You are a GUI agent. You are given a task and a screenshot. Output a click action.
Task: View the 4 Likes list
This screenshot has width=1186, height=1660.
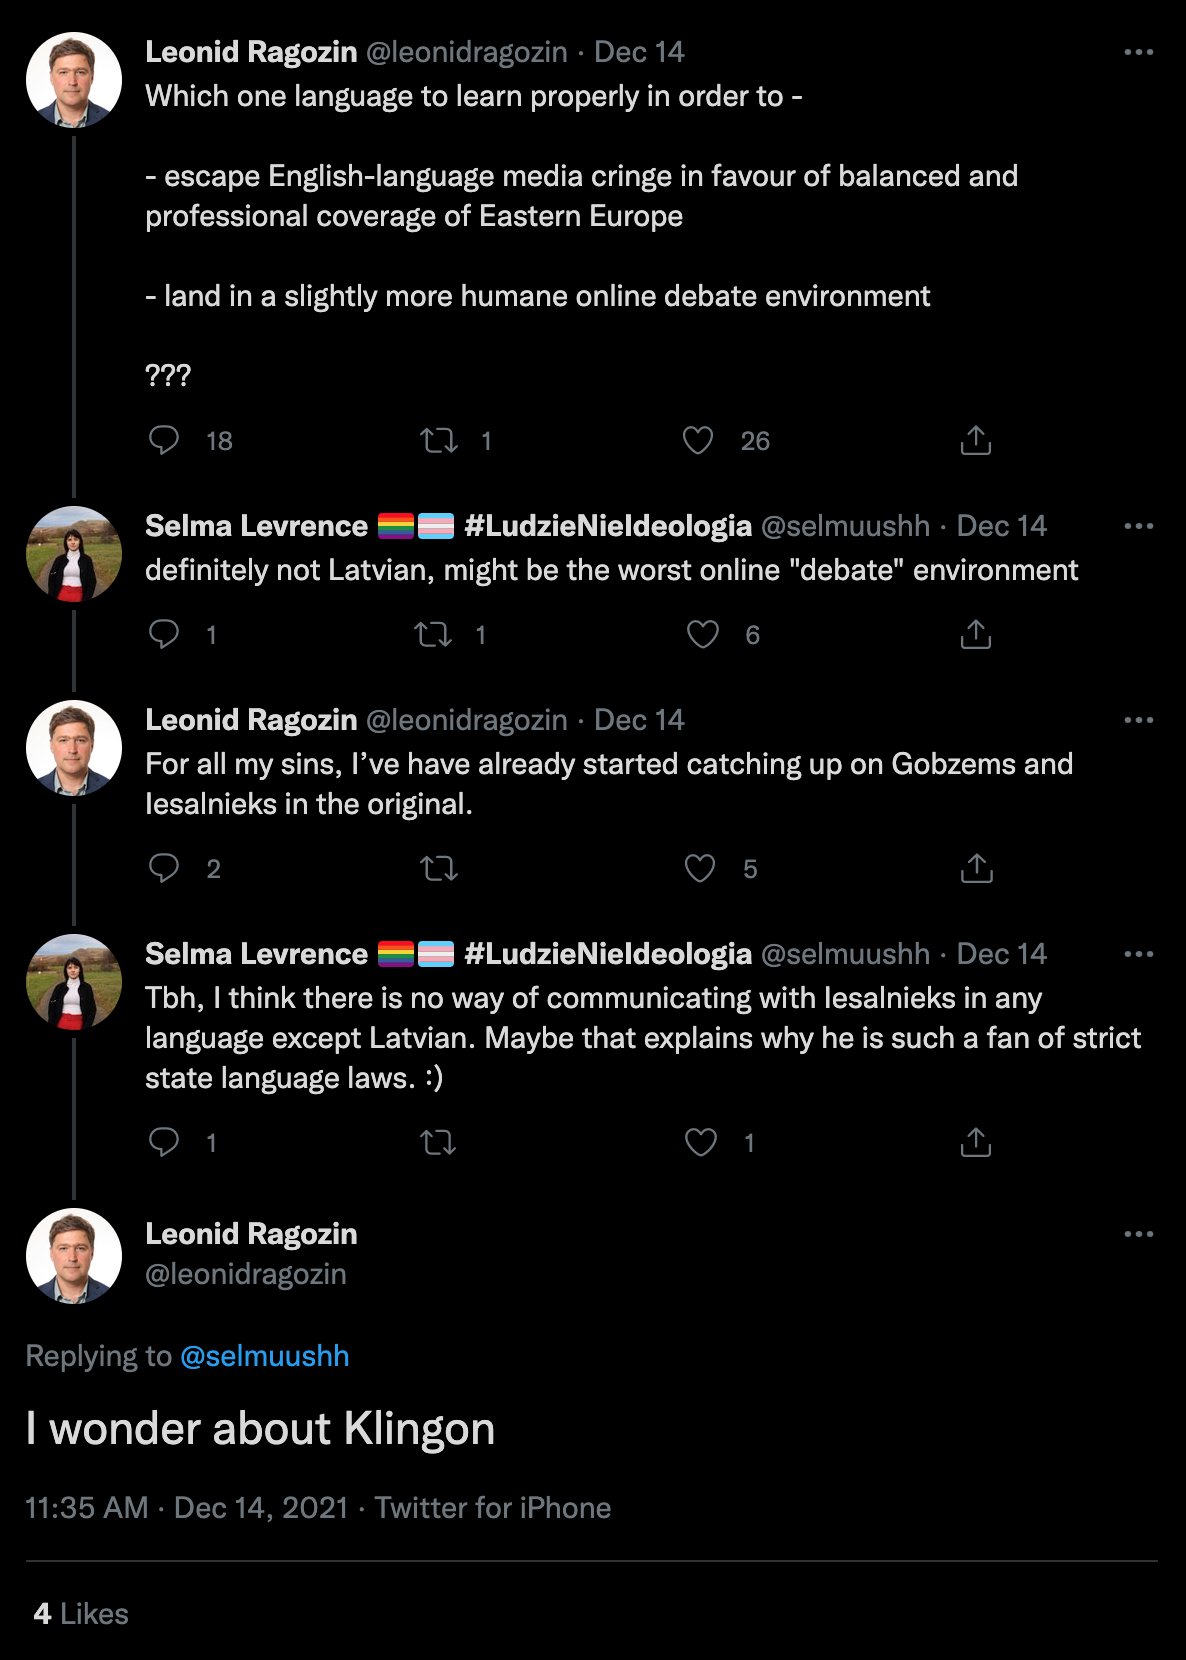click(81, 1614)
